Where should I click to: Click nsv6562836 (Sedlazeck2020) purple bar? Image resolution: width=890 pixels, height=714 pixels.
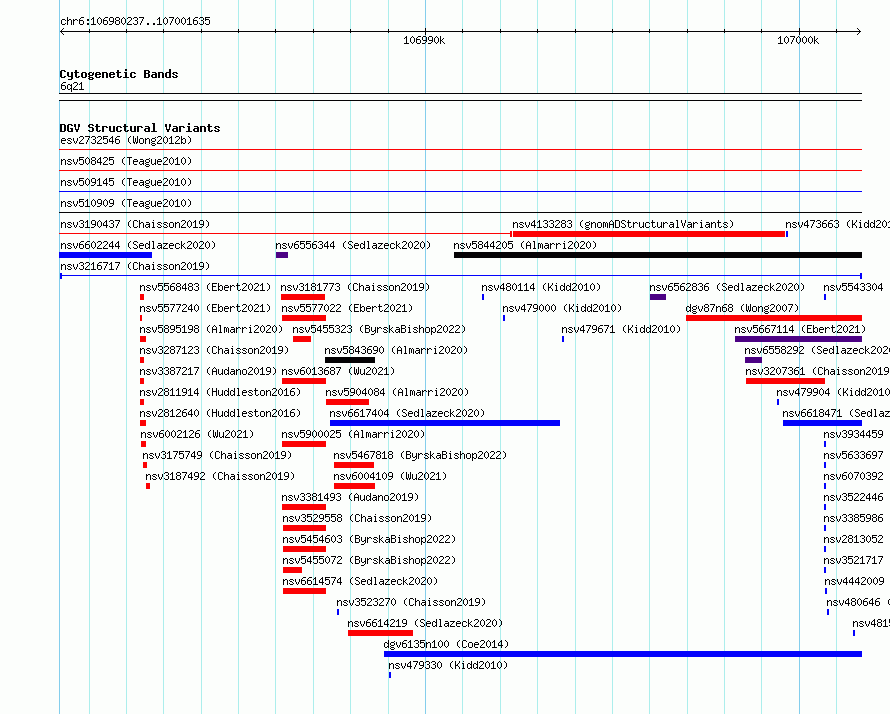tap(658, 297)
